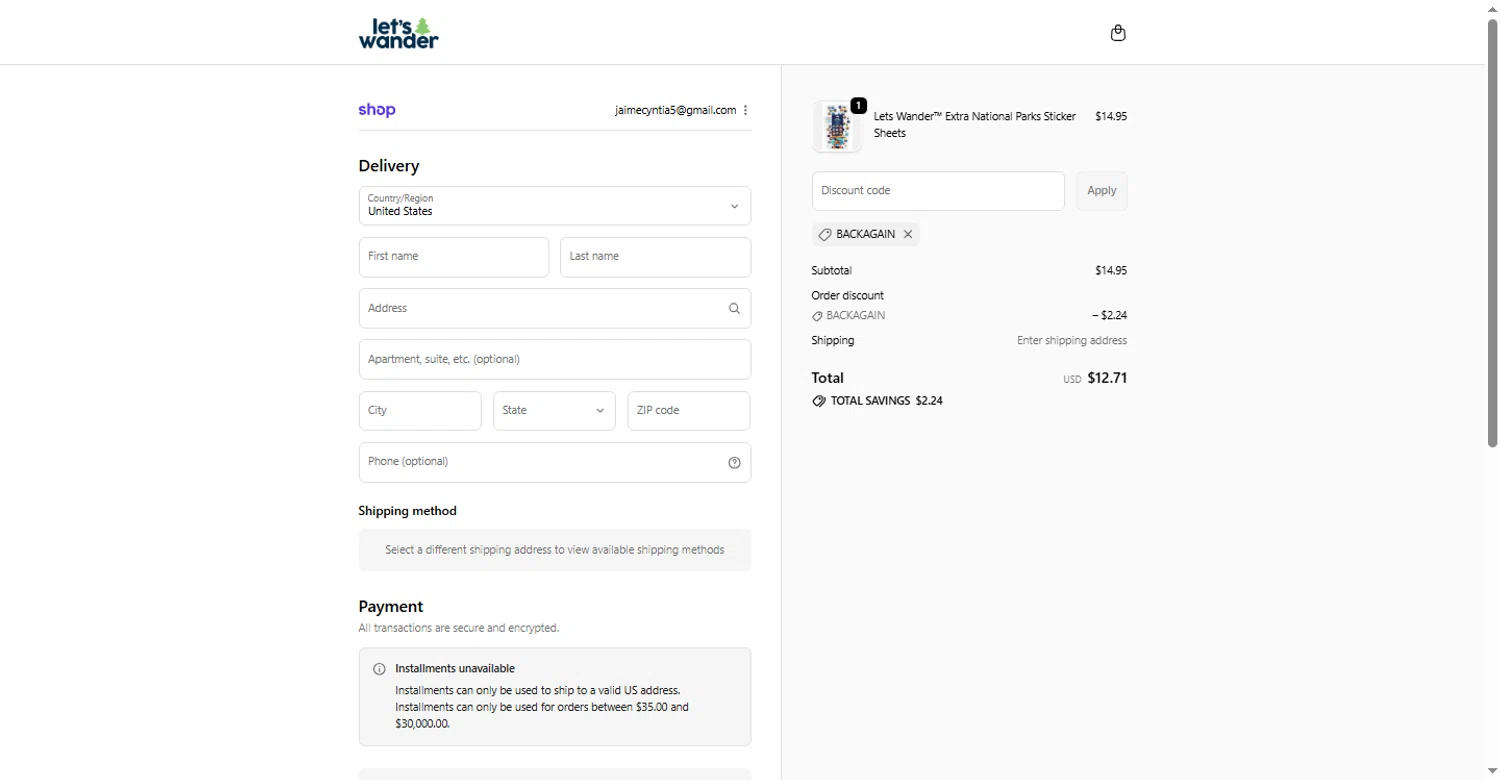Click the product title Lets Wander Extra National Parks
1500x780 pixels.
click(x=975, y=125)
